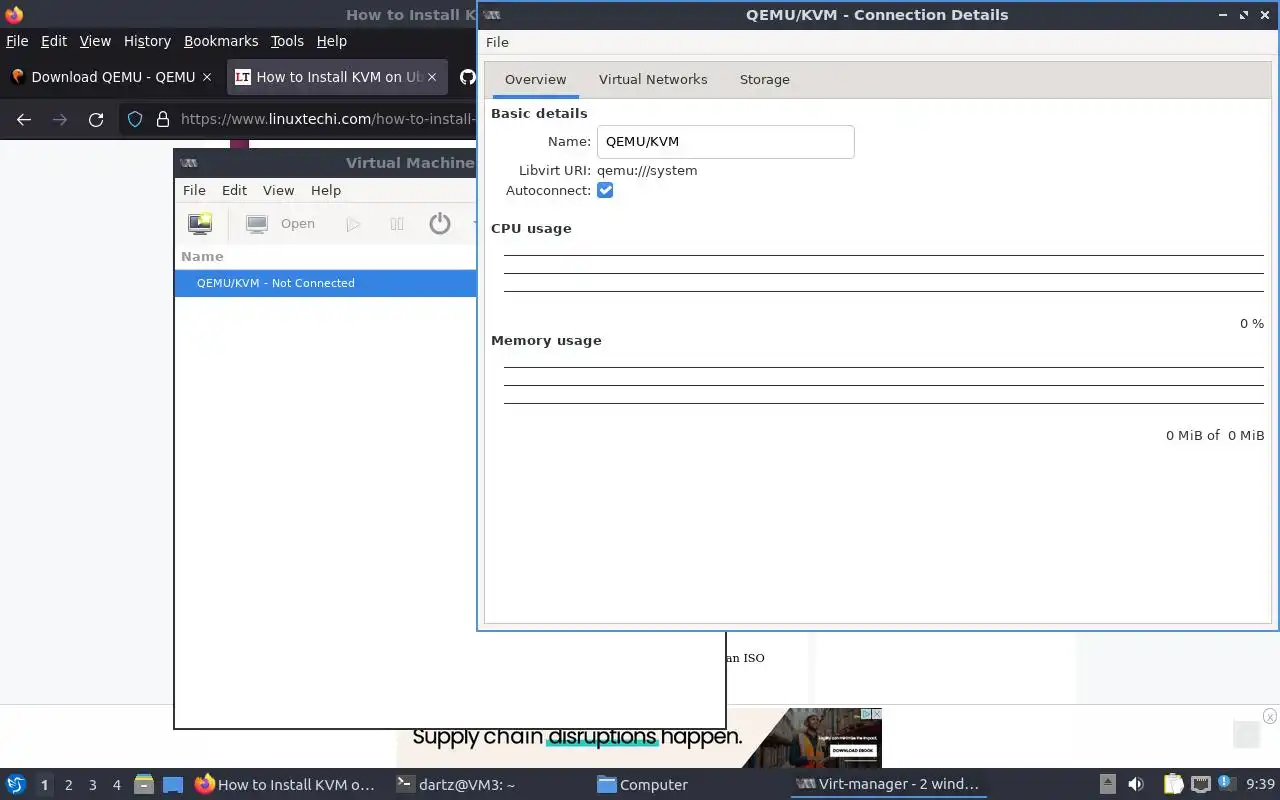
Task: Click the update notification tray icon
Action: (x=1225, y=783)
